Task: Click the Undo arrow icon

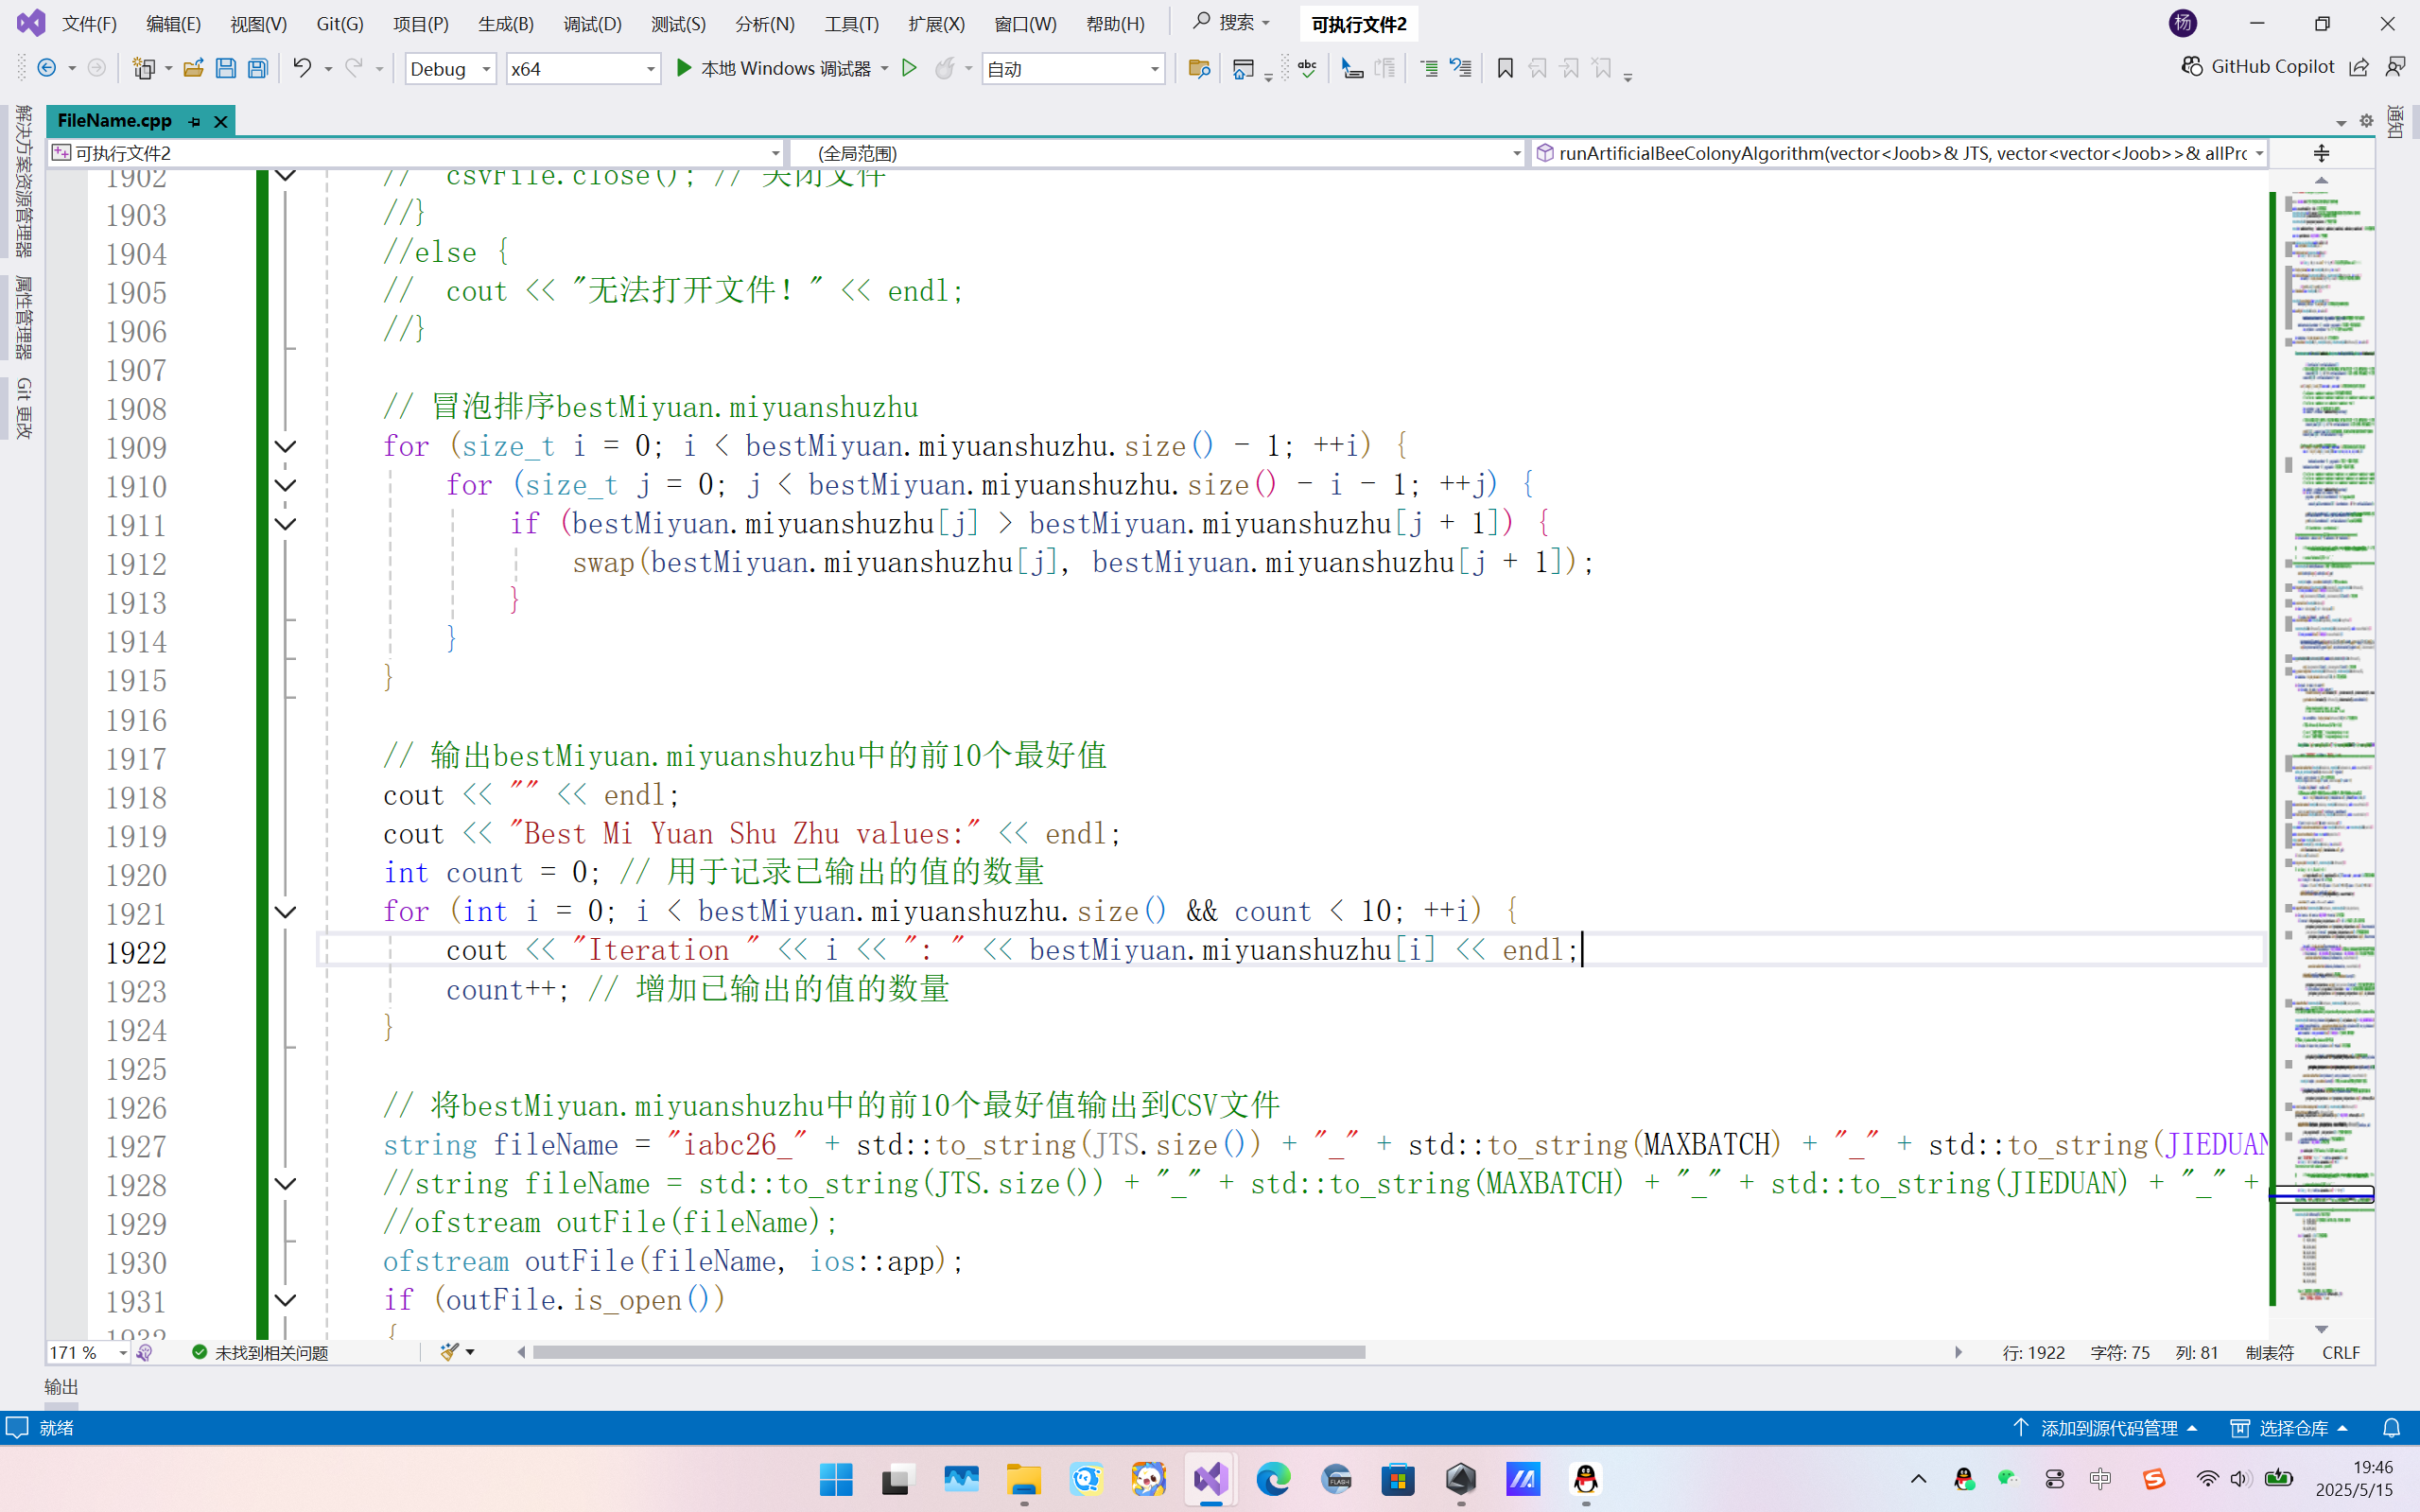Action: [x=301, y=68]
